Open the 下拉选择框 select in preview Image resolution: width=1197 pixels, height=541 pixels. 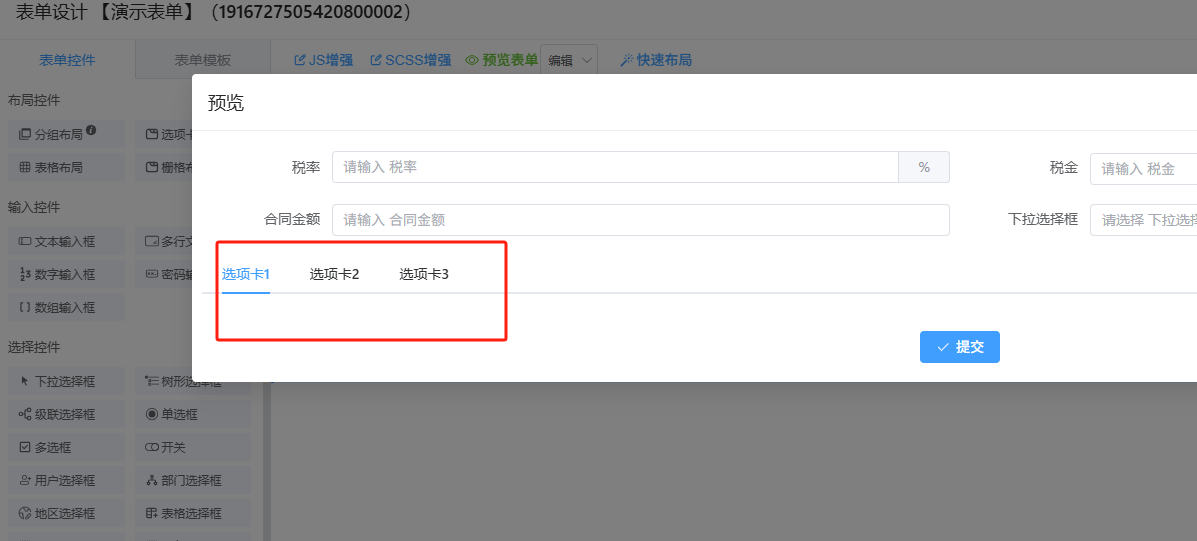[x=1145, y=220]
